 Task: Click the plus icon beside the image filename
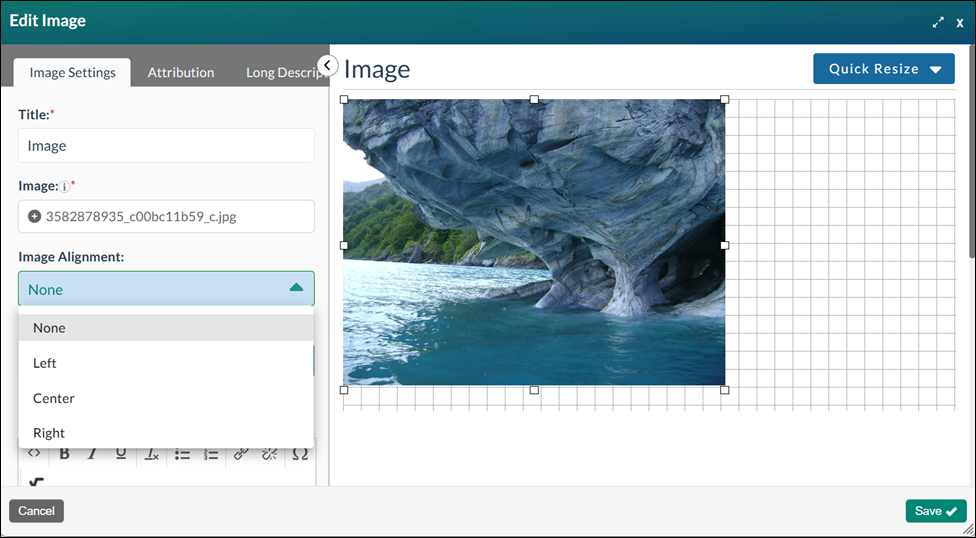tap(34, 217)
